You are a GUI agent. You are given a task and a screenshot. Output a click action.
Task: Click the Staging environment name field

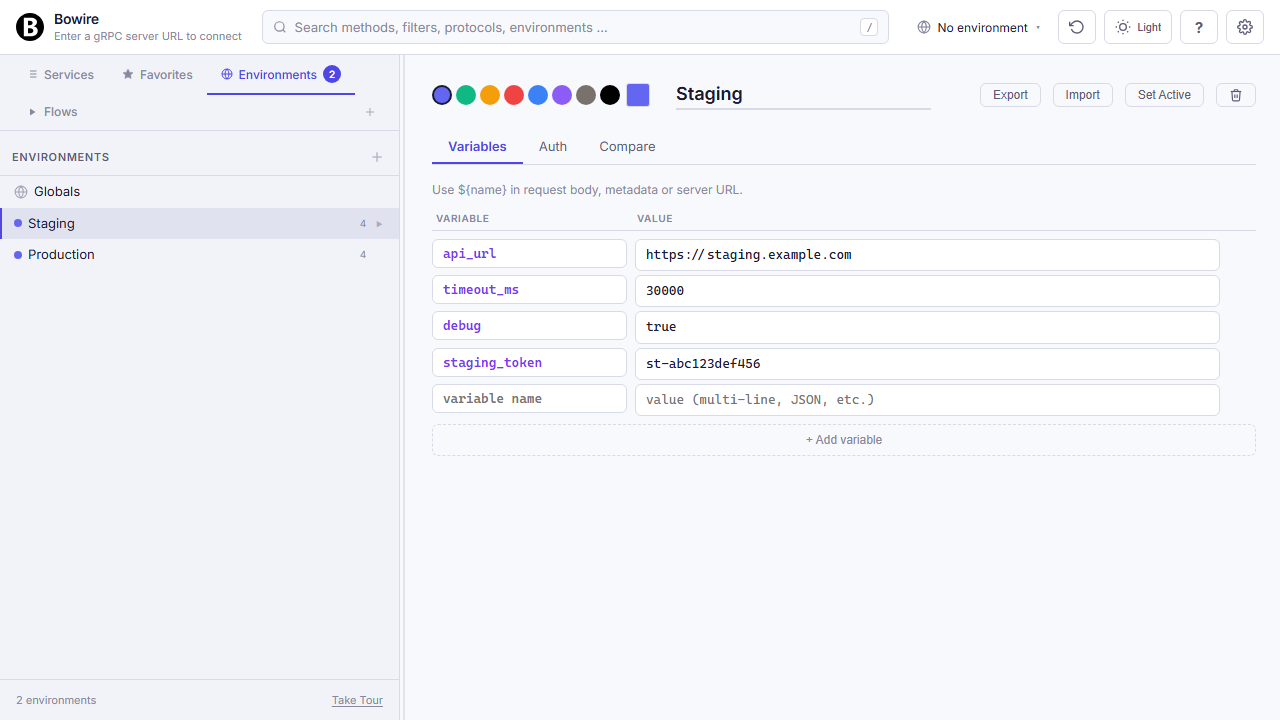coord(803,95)
